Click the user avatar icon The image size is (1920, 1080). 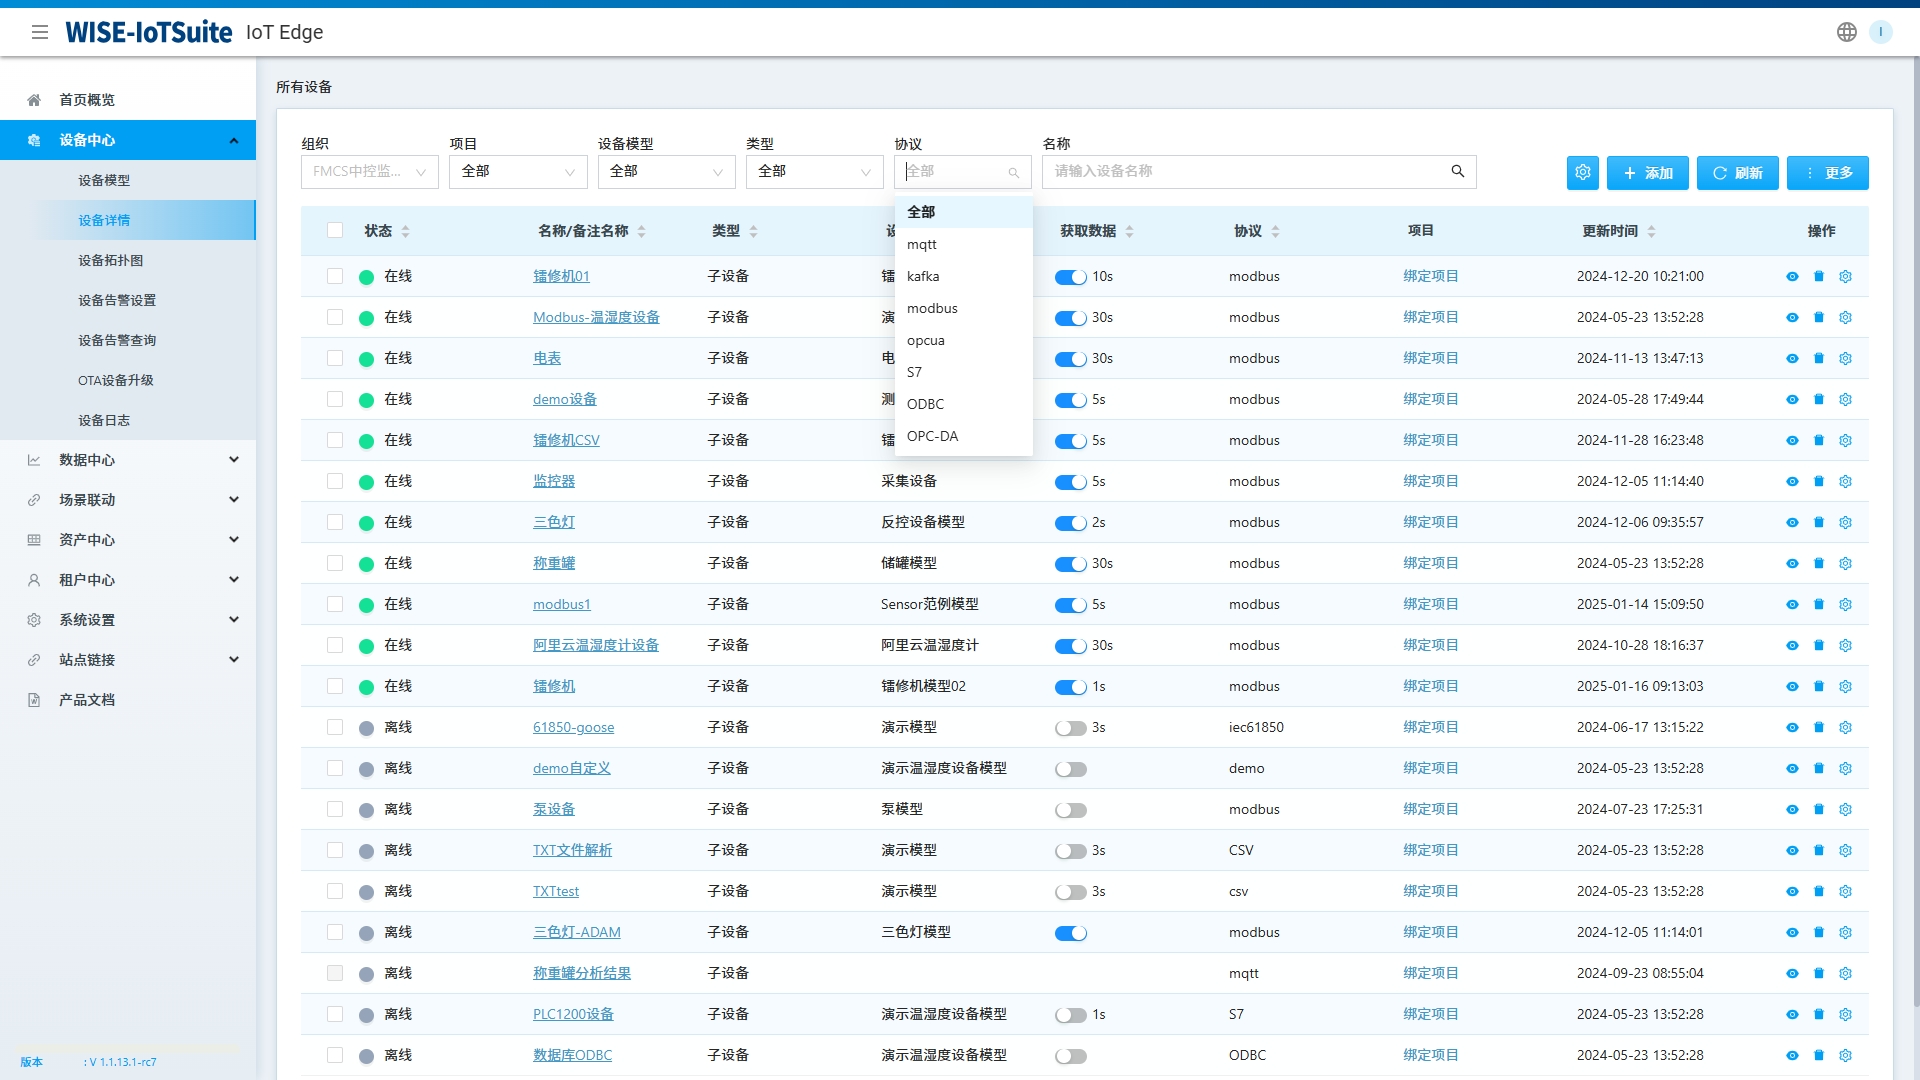[x=1880, y=32]
